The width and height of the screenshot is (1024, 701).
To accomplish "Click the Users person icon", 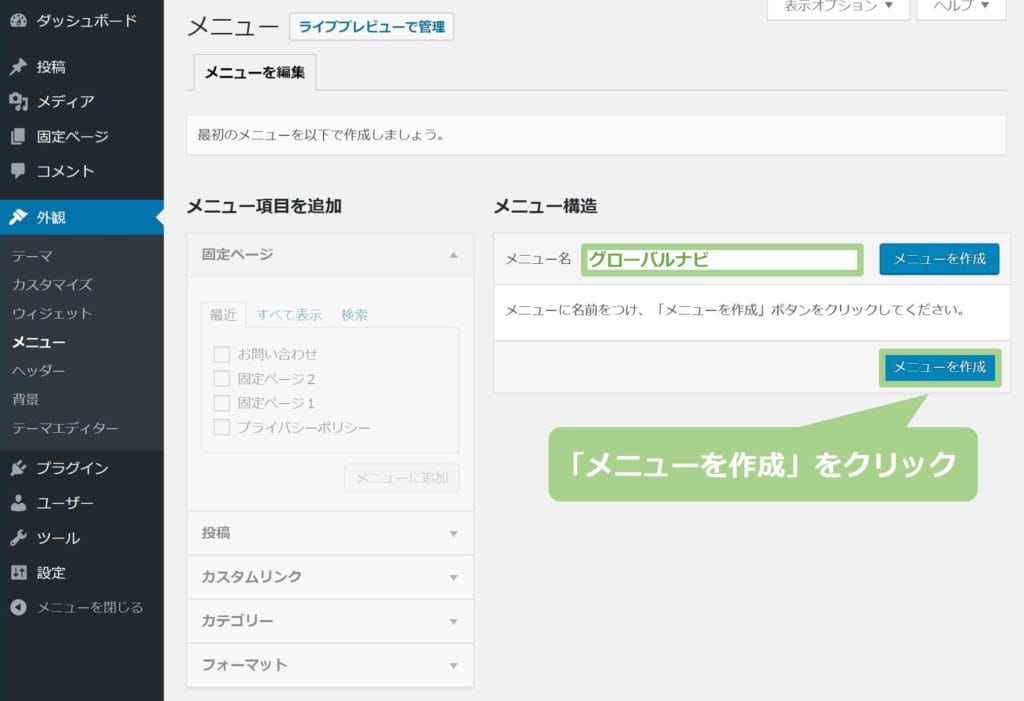I will click(18, 503).
